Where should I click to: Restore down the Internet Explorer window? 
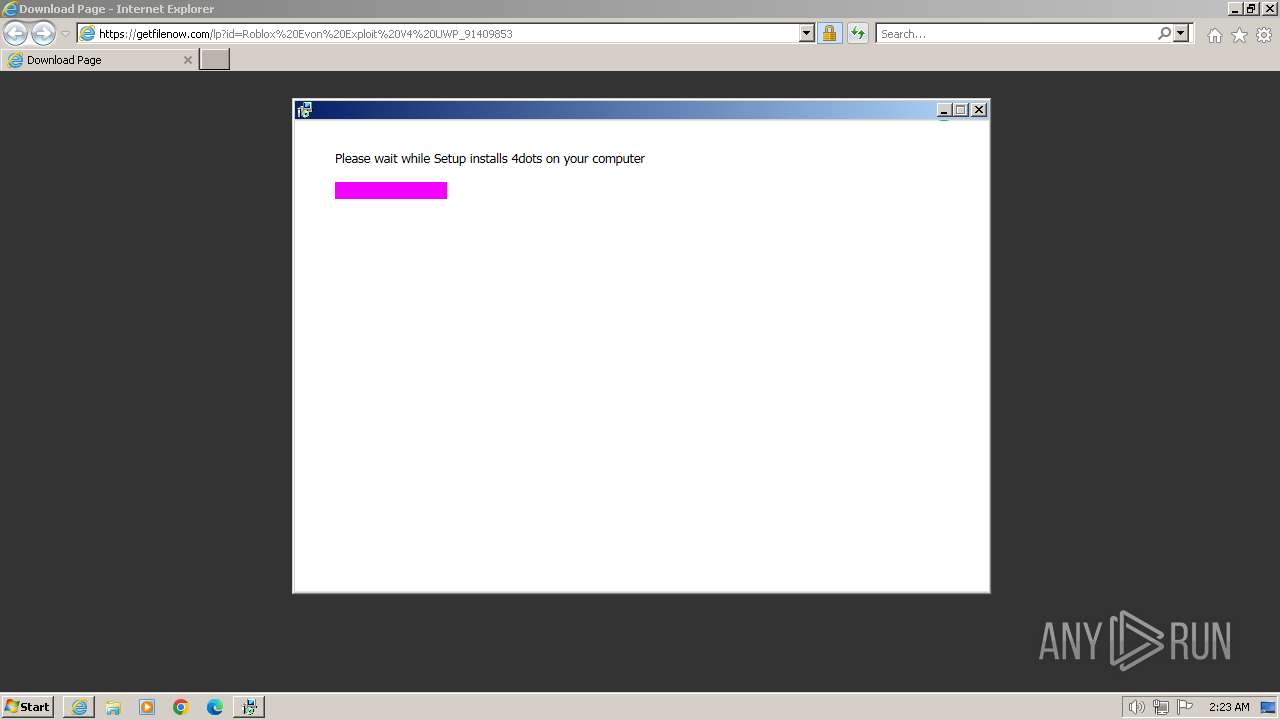click(x=1252, y=9)
